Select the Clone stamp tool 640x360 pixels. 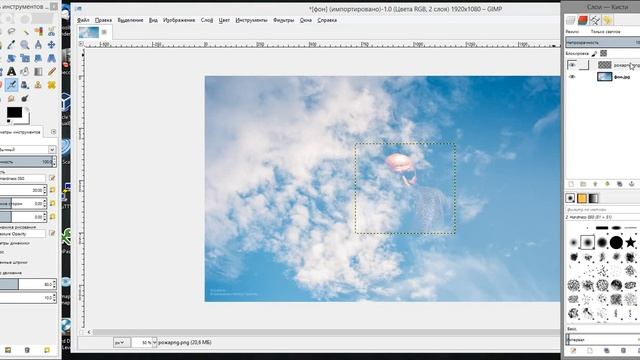pyautogui.click(x=38, y=85)
